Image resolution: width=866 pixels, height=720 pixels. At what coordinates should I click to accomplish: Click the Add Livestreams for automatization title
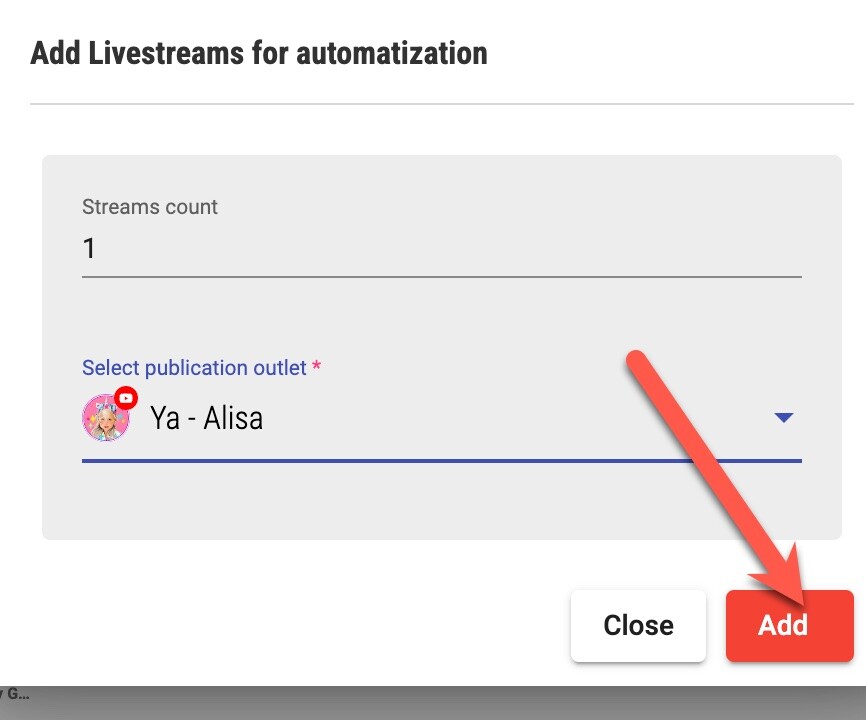(x=259, y=52)
